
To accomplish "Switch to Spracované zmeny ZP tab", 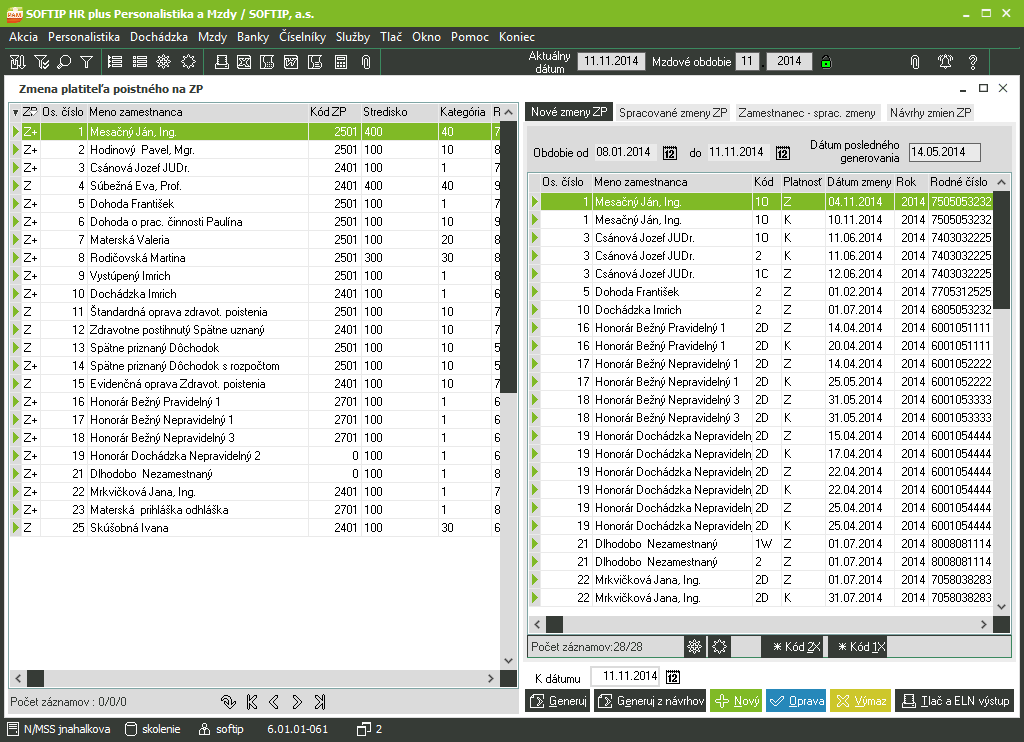I will 672,113.
